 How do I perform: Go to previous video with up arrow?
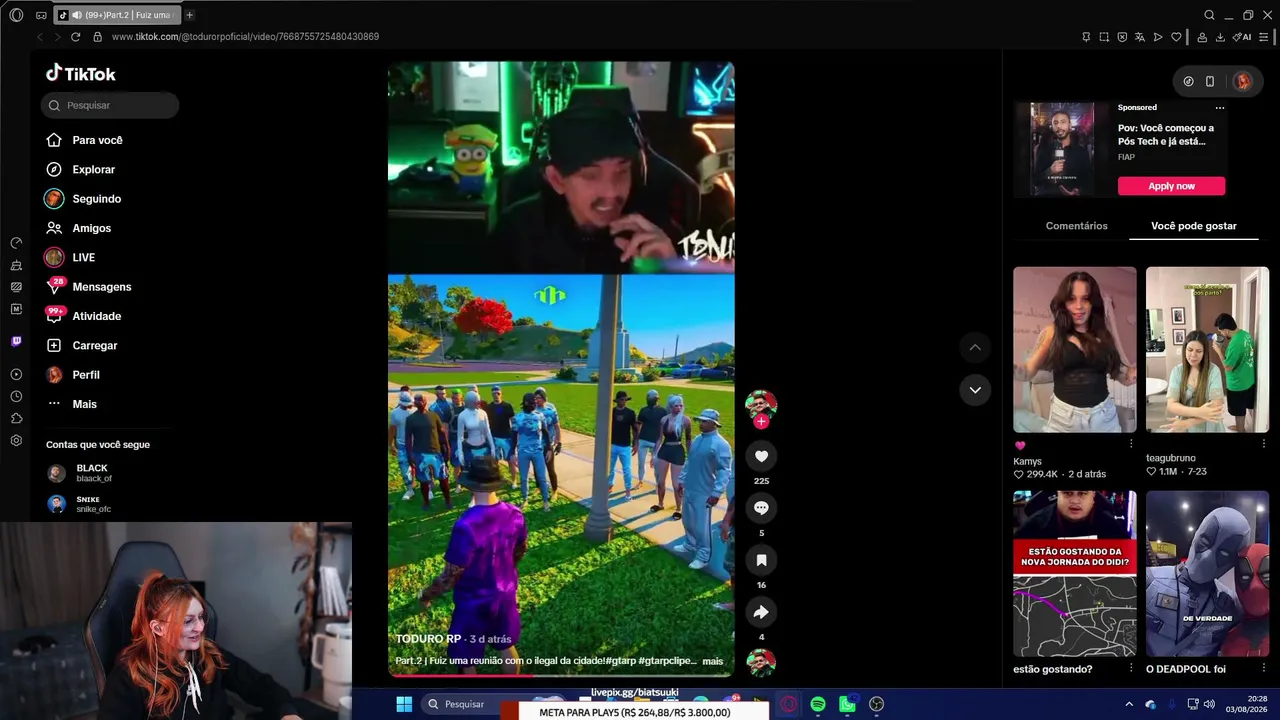point(975,347)
